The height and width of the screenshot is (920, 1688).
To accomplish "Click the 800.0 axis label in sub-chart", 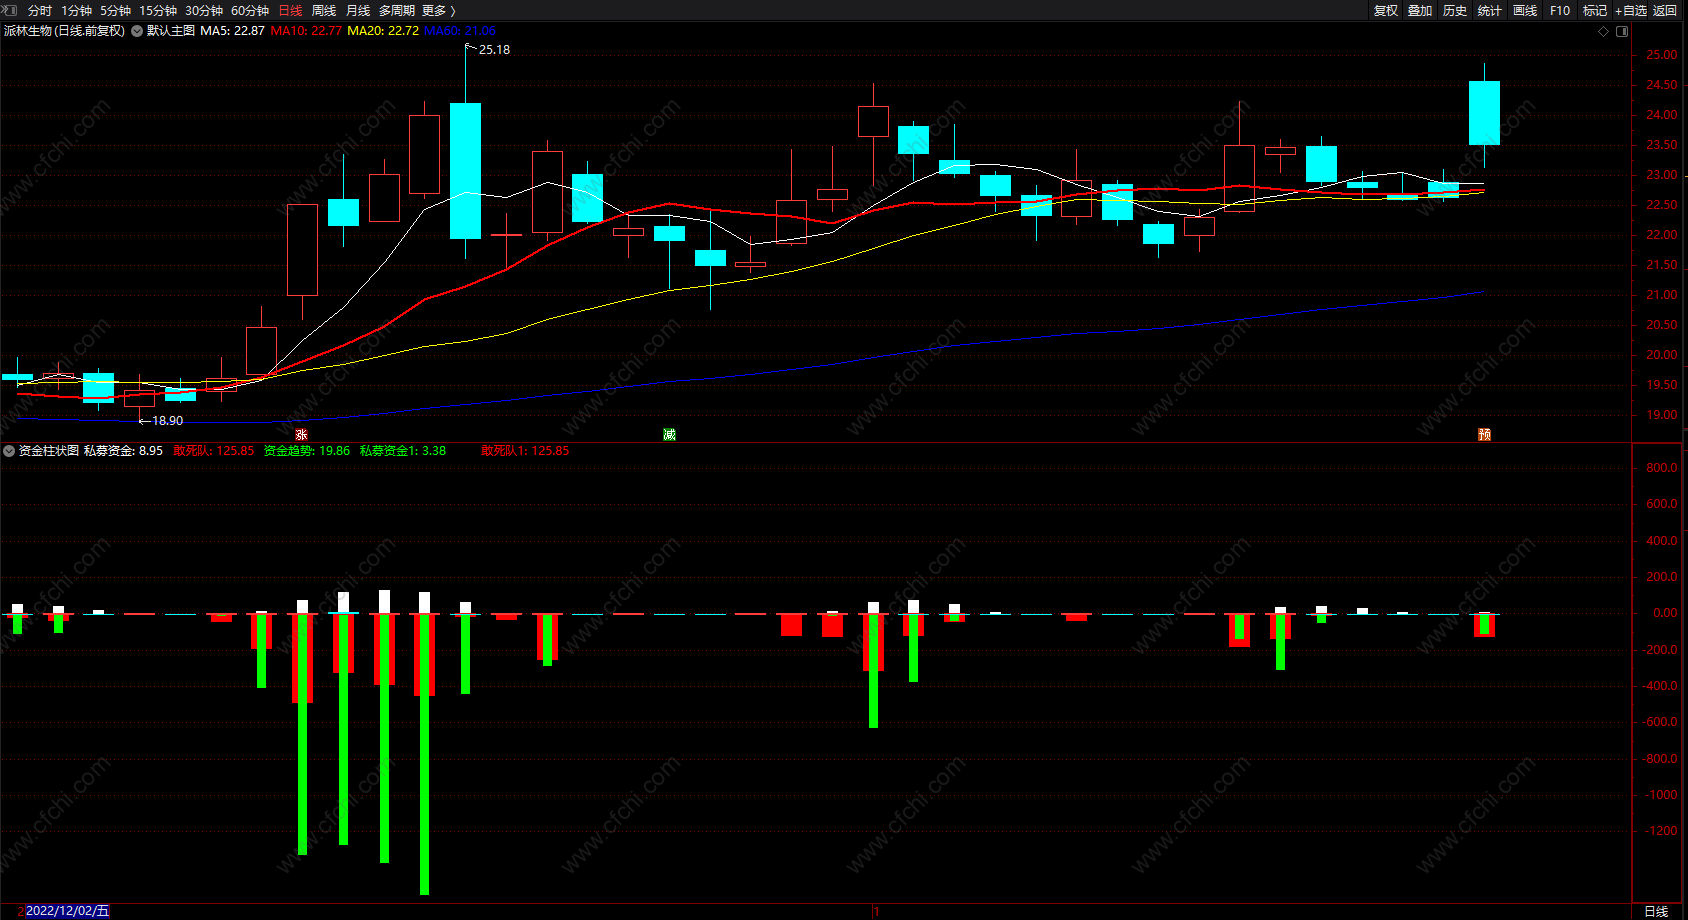I will 1662,468.
